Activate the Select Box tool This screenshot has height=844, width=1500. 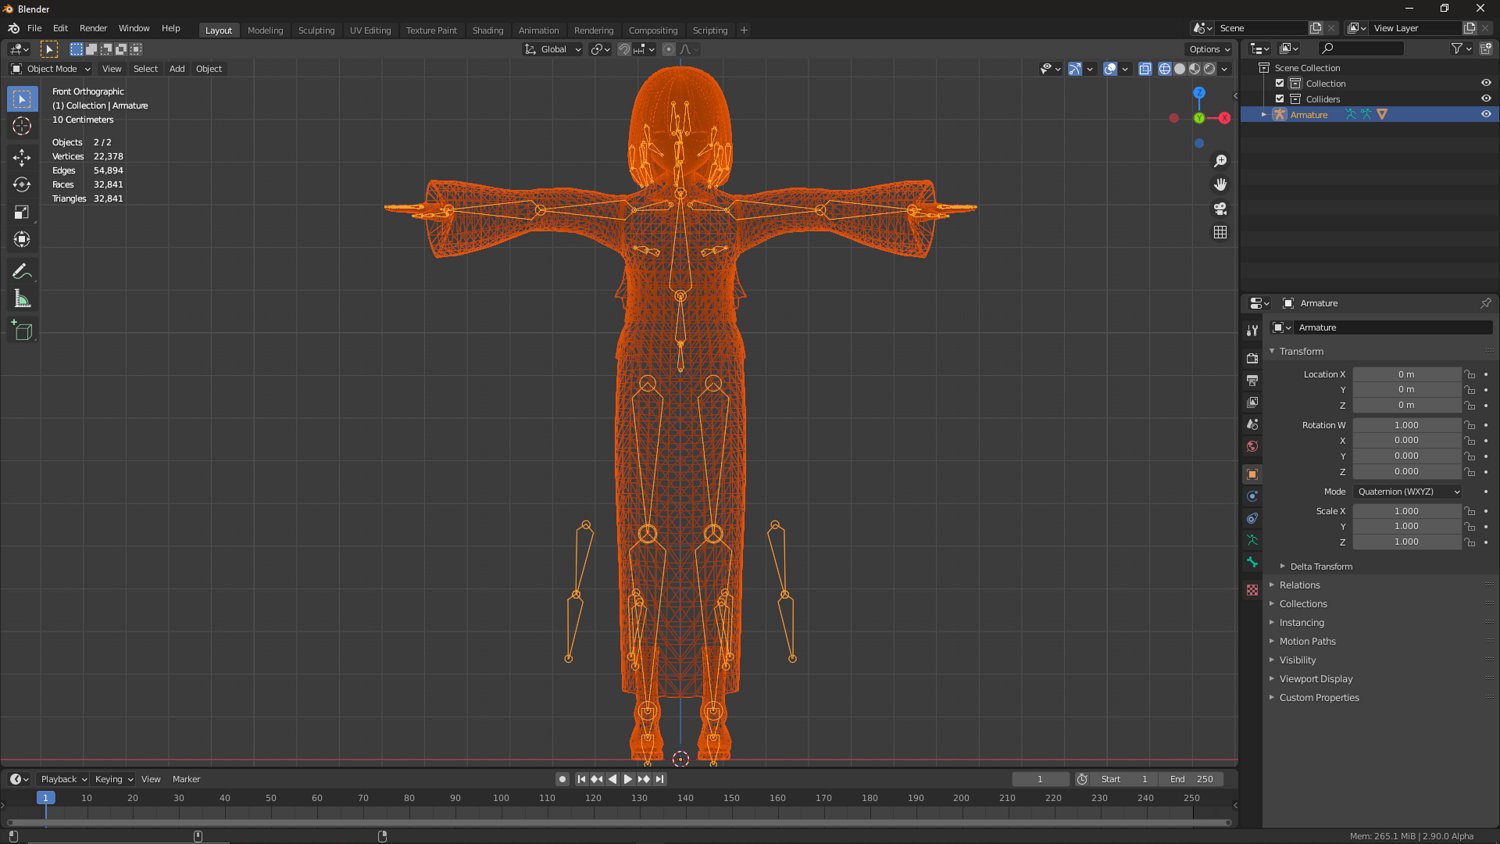pyautogui.click(x=22, y=98)
